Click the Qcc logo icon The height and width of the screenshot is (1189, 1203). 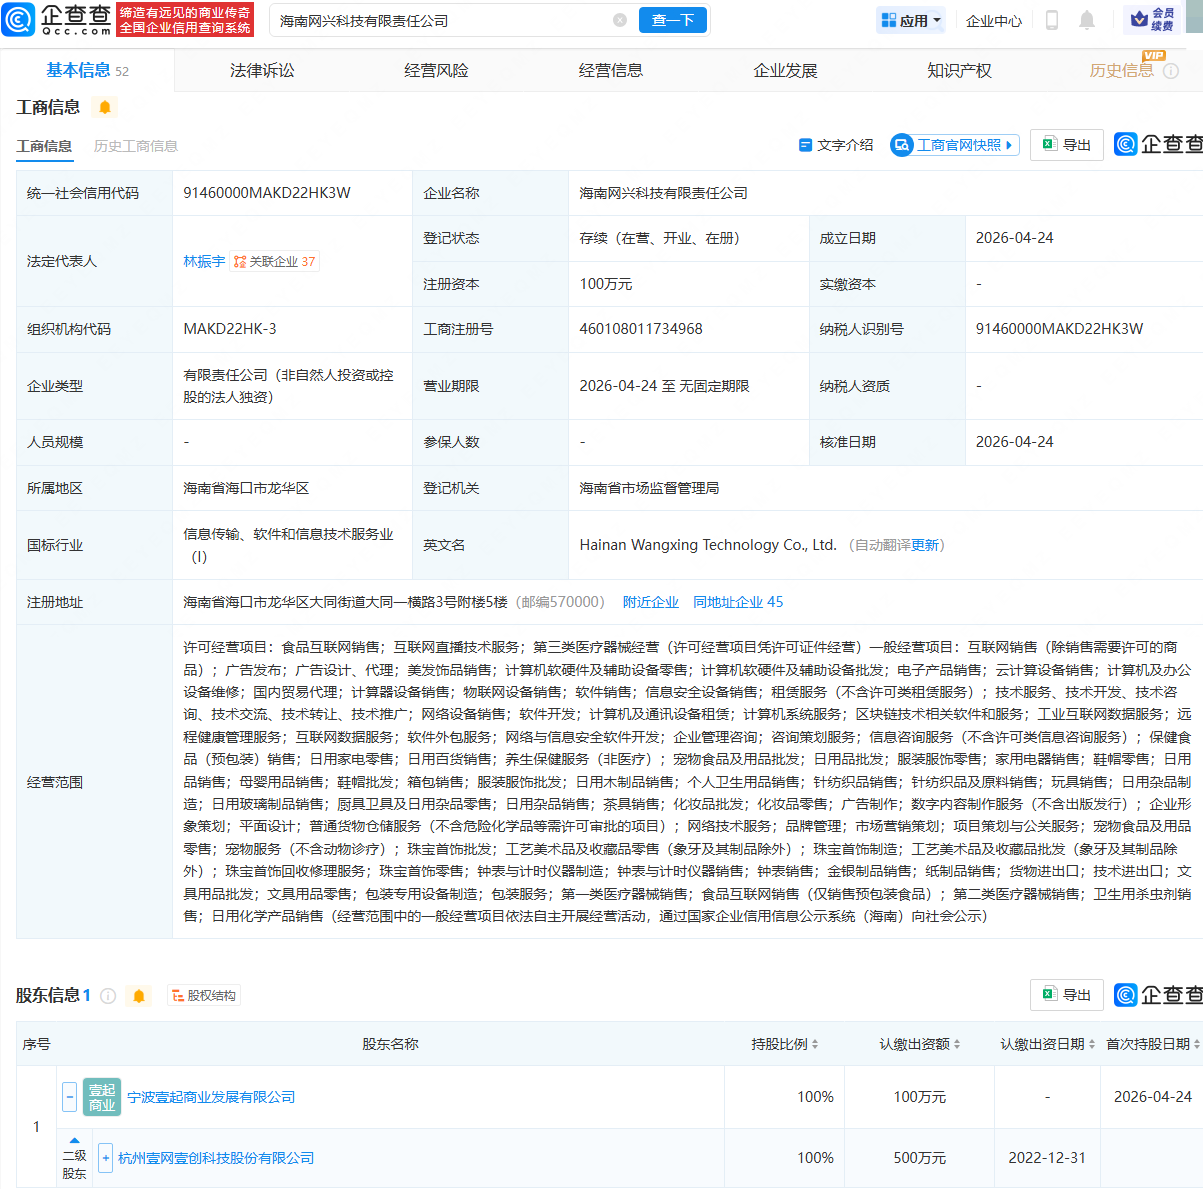coord(19,20)
